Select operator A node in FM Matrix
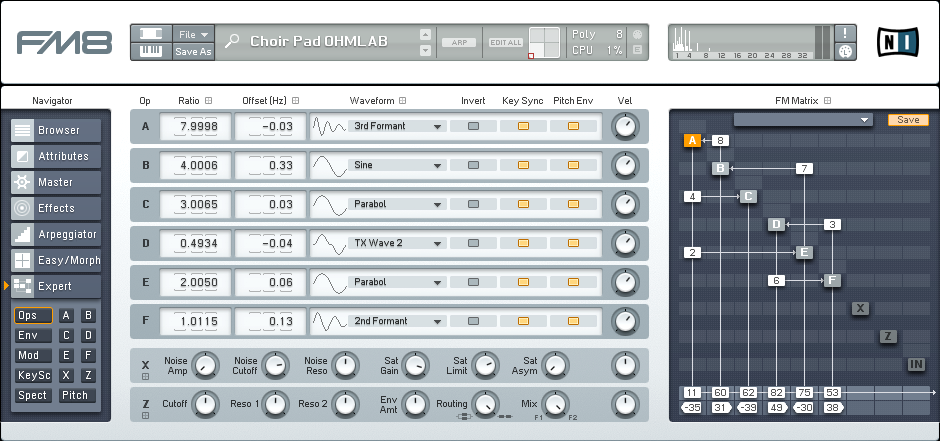Viewport: 940px width, 441px height. [692, 141]
